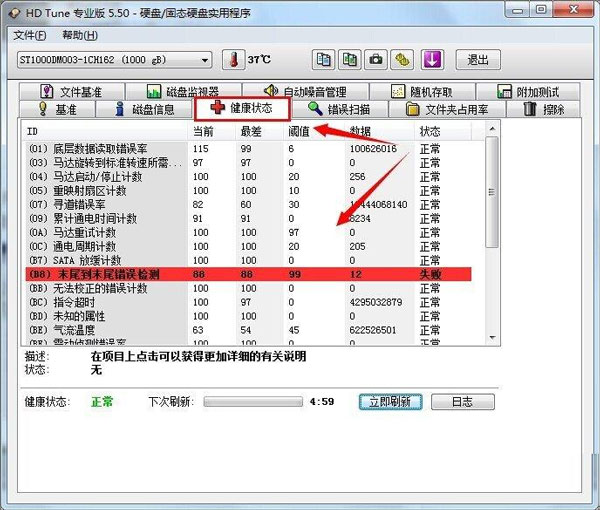Switch to the 文件夹占用率 tab
600x510 pixels.
tap(447, 109)
